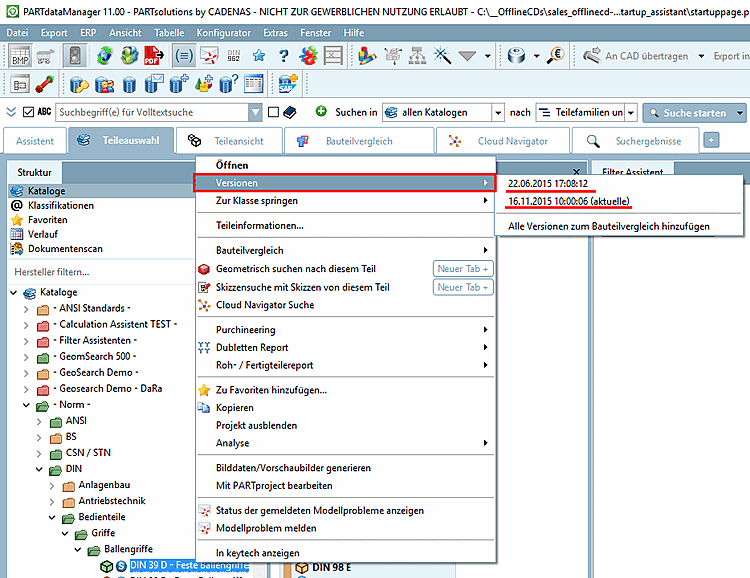Viewport: 750px width, 578px height.
Task: Open the search term history dropdown arrow
Action: pos(255,112)
